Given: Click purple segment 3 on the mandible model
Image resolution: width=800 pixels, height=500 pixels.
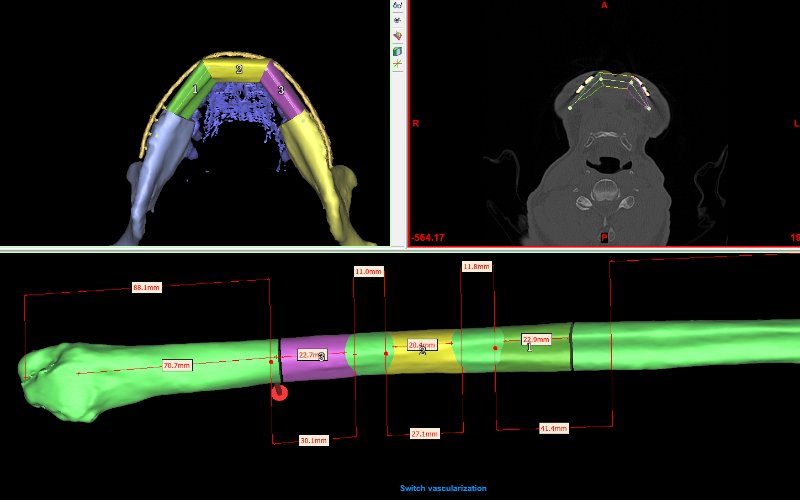Looking at the screenshot, I should pyautogui.click(x=285, y=95).
